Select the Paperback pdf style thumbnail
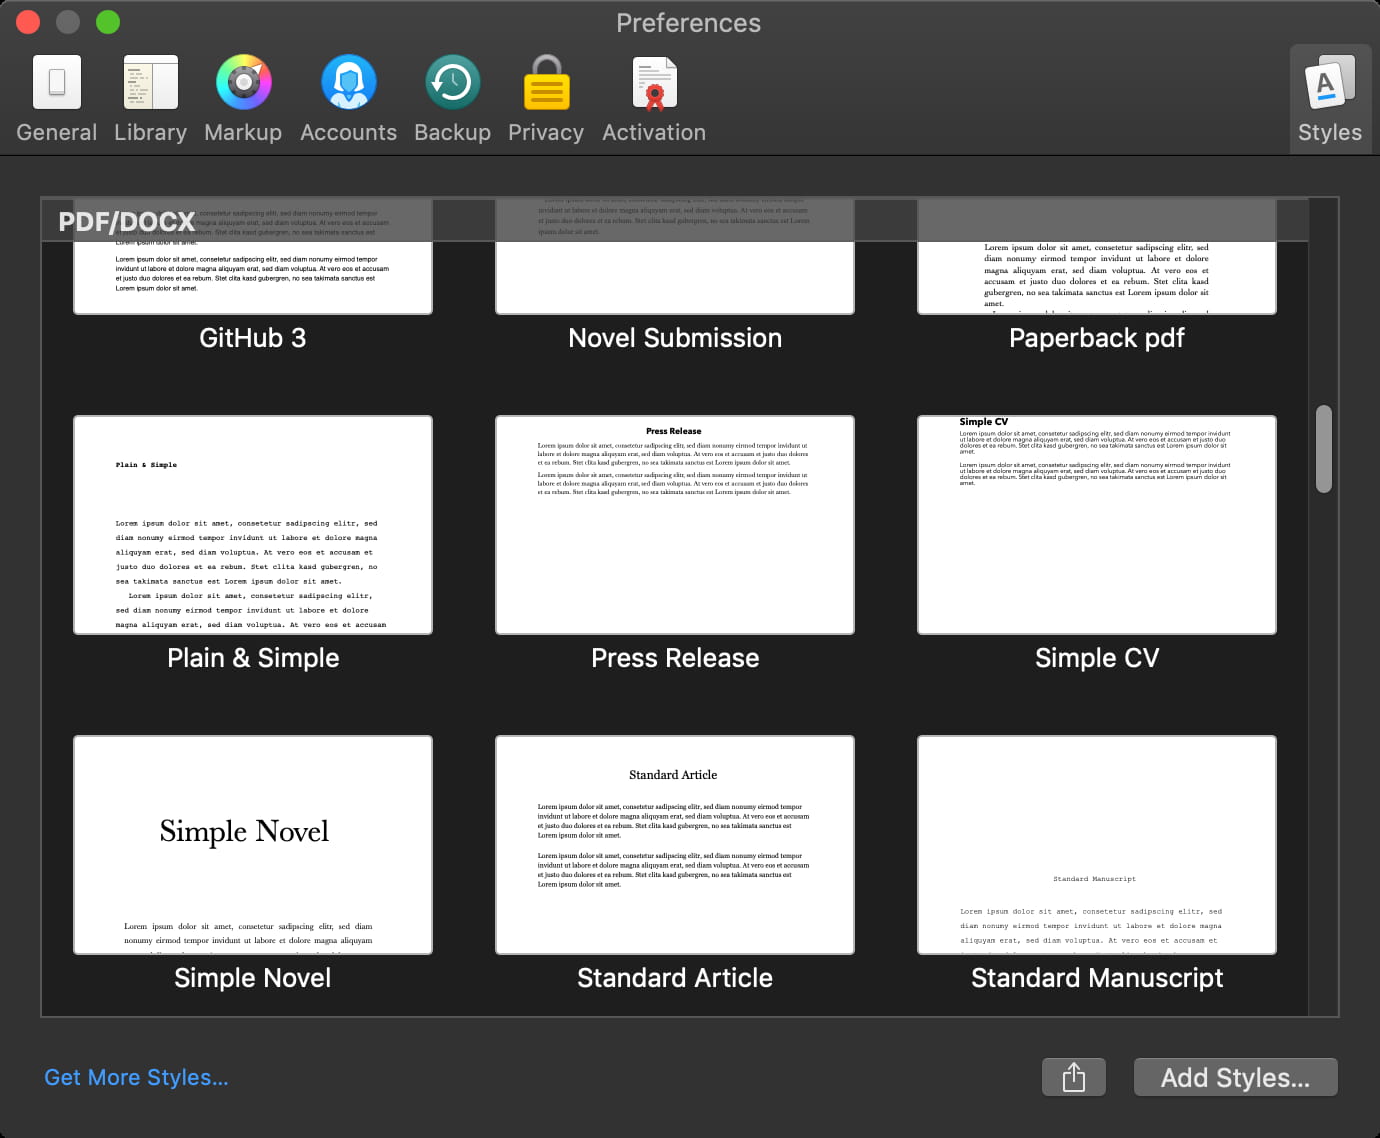 (x=1097, y=256)
